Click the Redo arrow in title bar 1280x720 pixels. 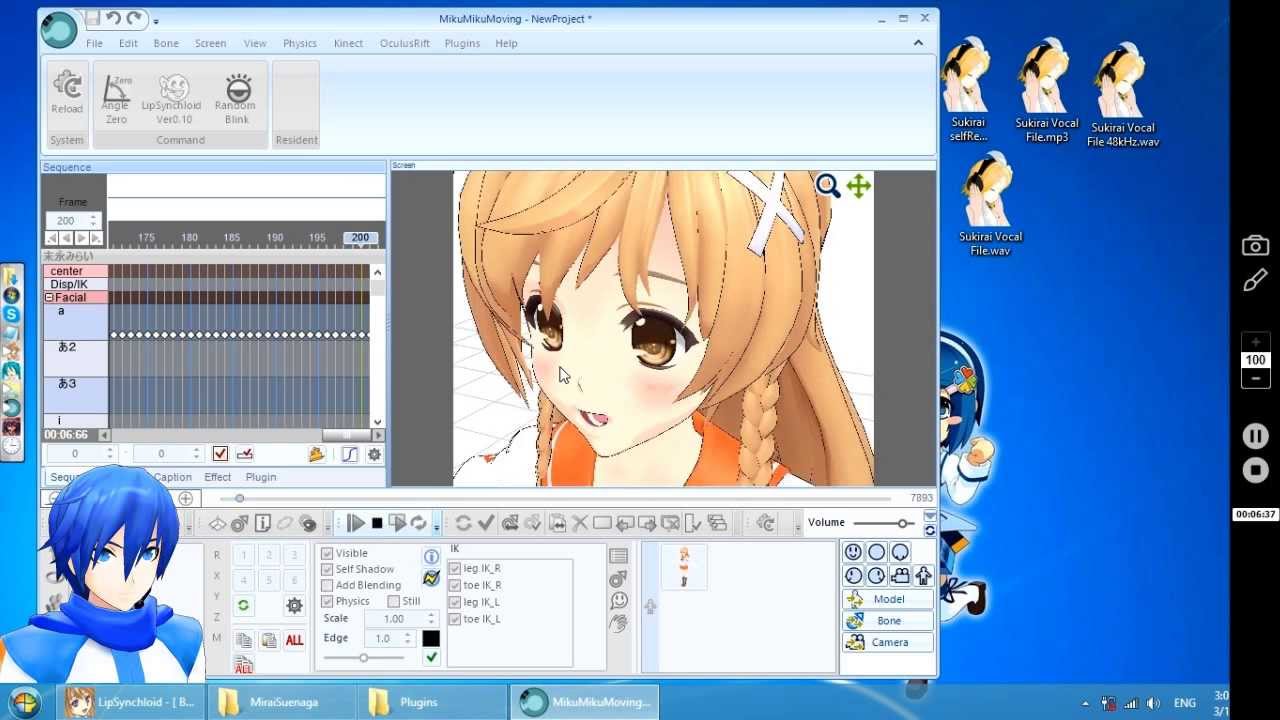(x=134, y=18)
